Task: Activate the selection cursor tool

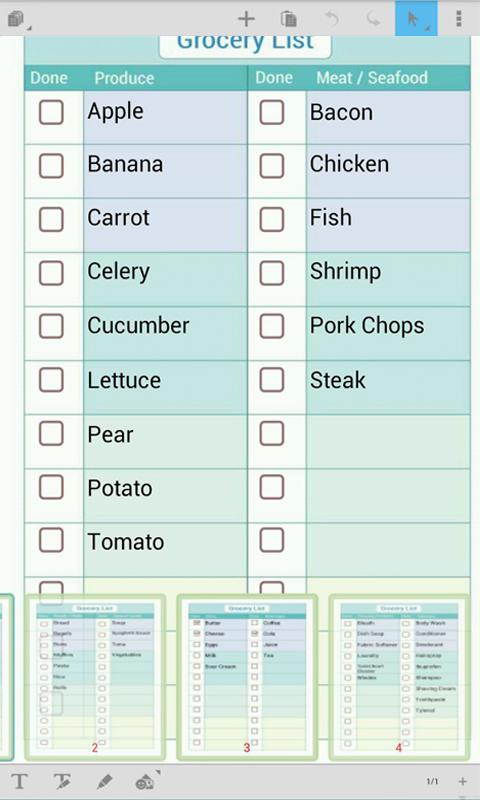Action: (416, 18)
